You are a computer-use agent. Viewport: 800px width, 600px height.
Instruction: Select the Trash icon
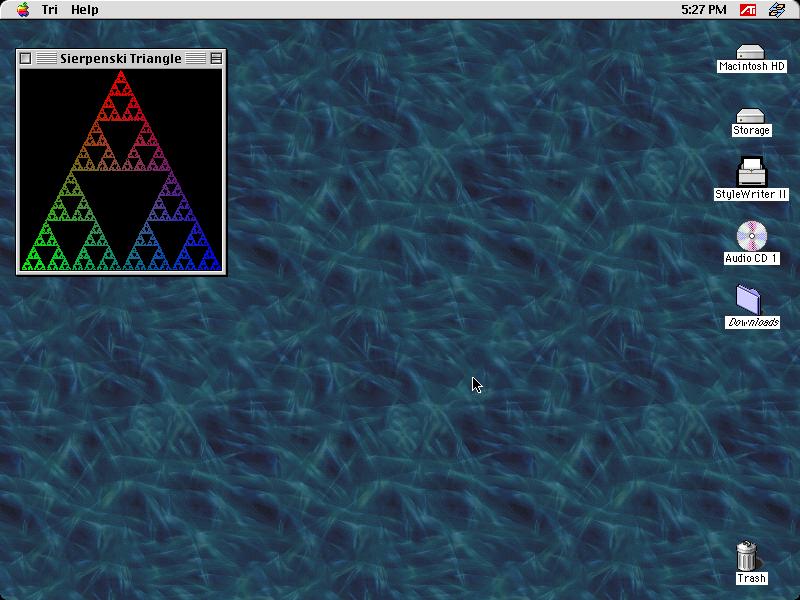pos(747,556)
